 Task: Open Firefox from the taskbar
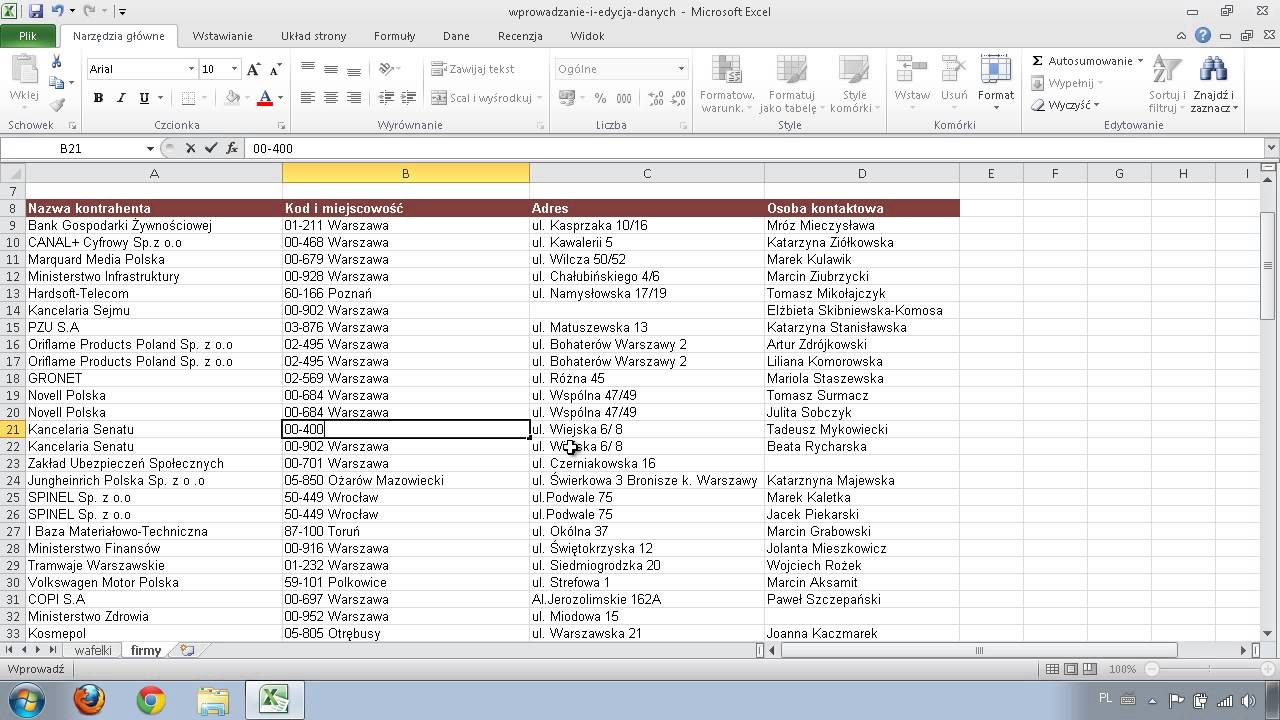(x=89, y=699)
